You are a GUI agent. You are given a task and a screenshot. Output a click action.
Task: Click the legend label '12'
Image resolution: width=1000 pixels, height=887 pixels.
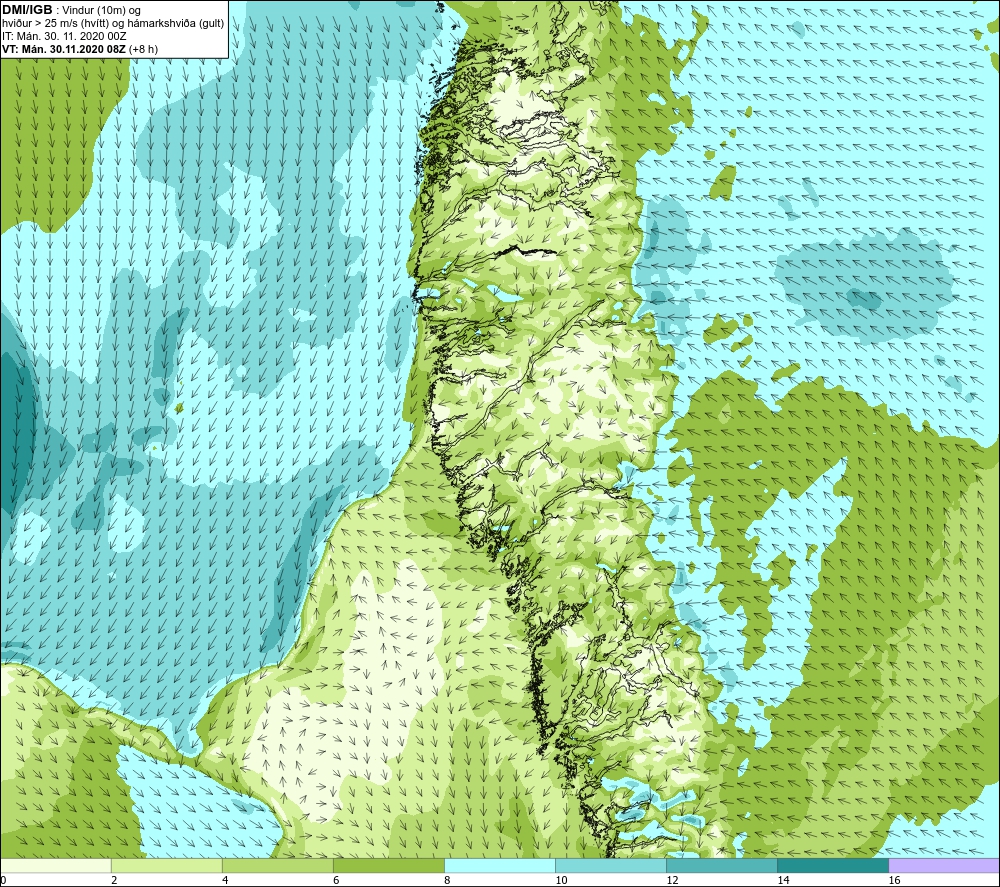672,880
